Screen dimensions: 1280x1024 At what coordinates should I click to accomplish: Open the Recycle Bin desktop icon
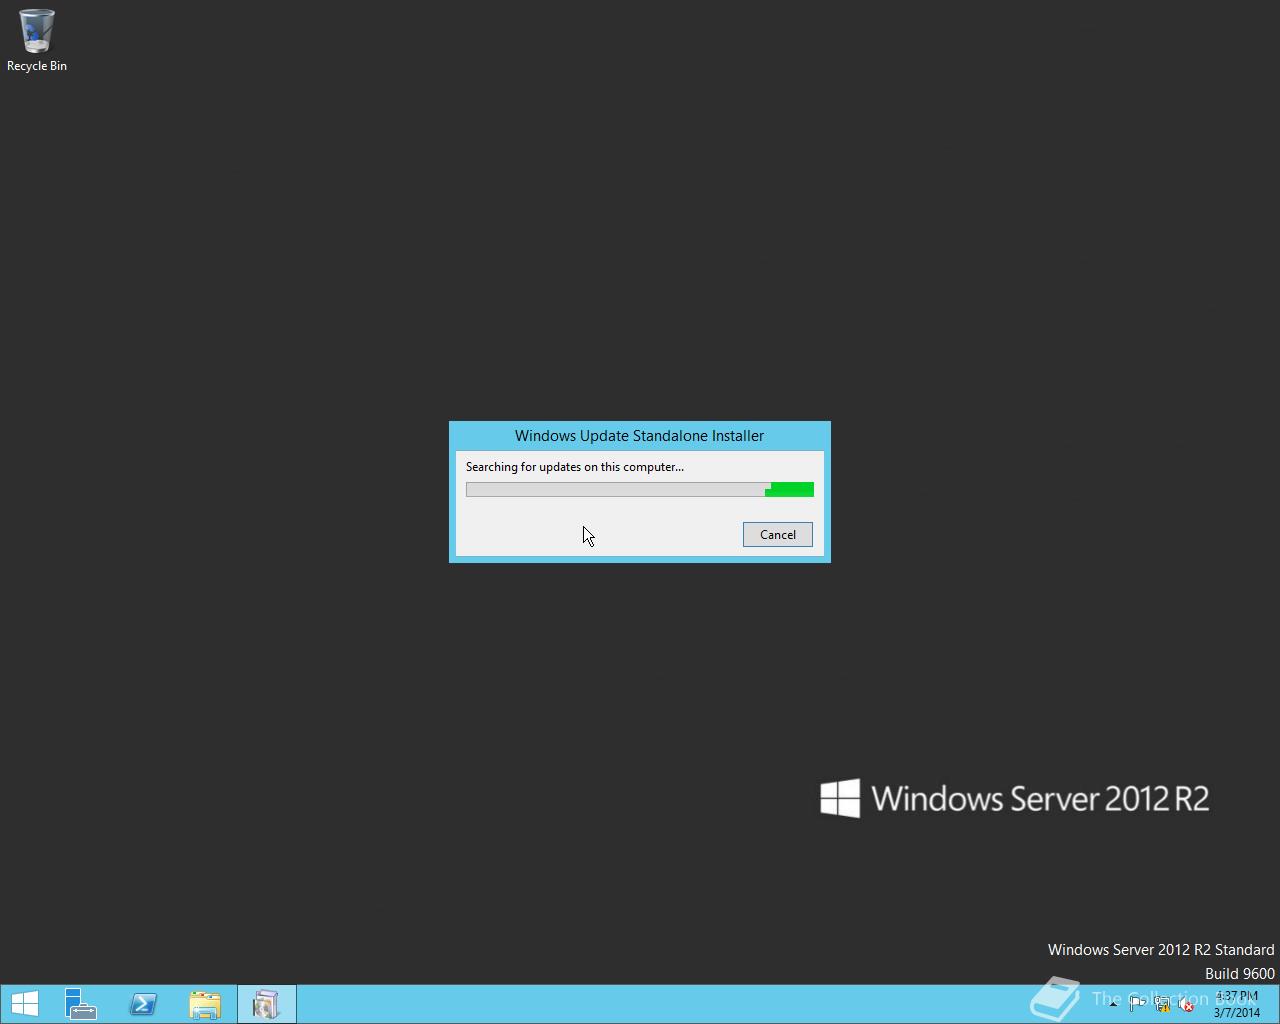click(x=37, y=41)
